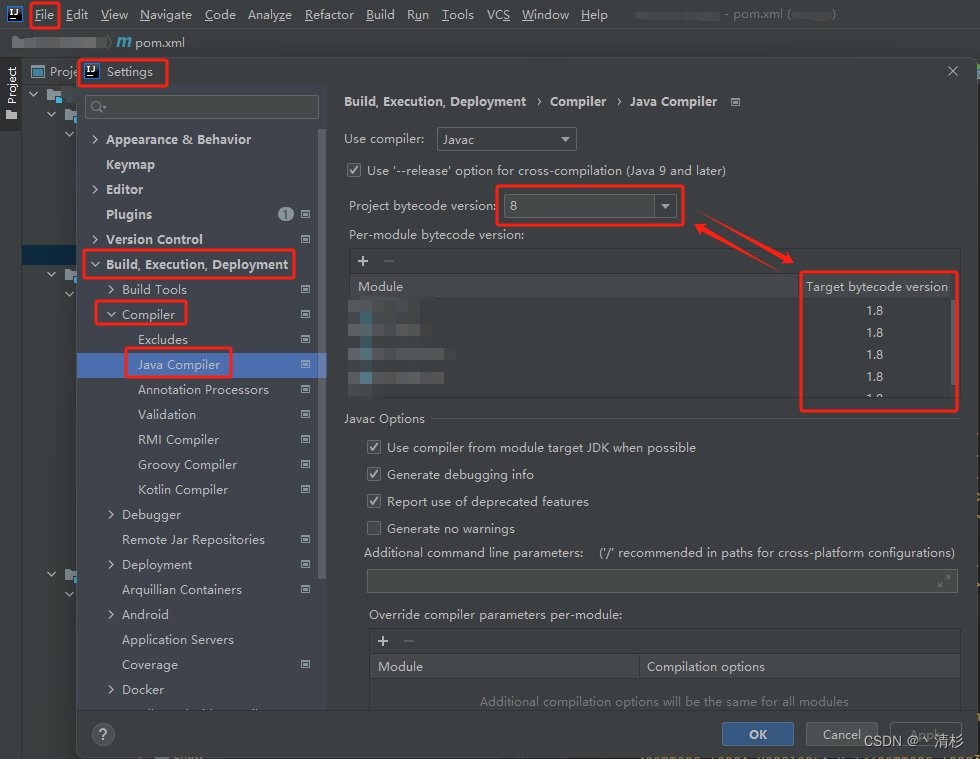This screenshot has height=759, width=980.
Task: Click Build, Execution, Deployment breadcrumb
Action: click(435, 101)
